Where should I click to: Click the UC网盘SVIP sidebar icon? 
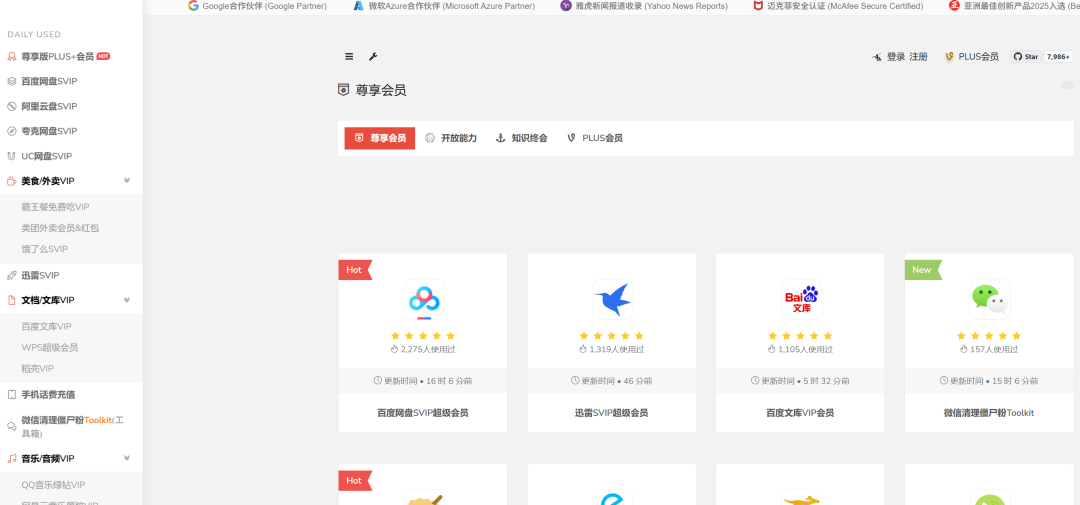click(11, 156)
